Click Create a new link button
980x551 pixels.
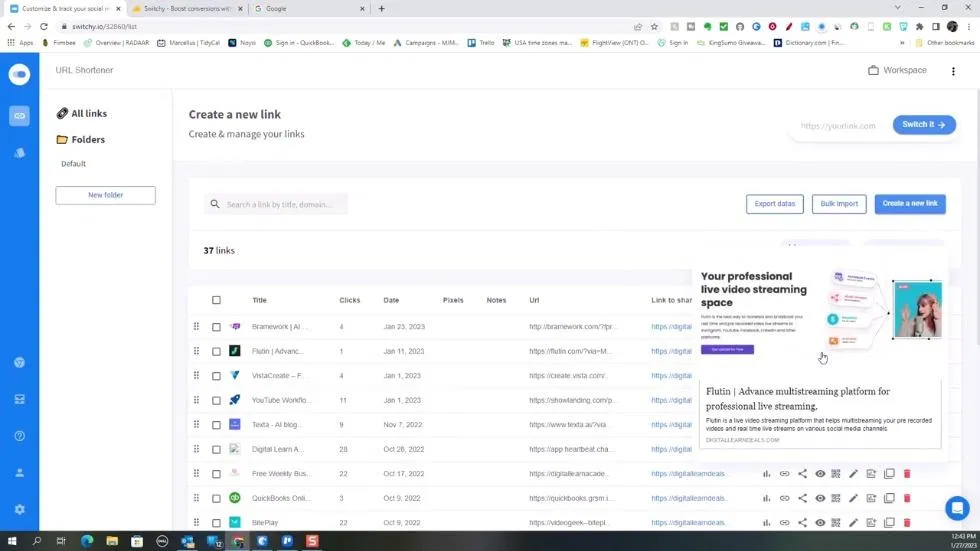[x=910, y=204]
